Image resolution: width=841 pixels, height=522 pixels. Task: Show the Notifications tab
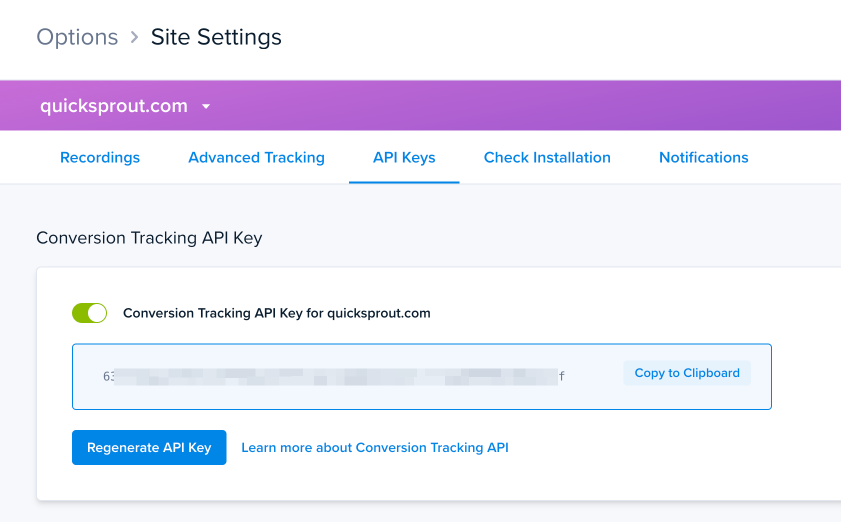(703, 158)
